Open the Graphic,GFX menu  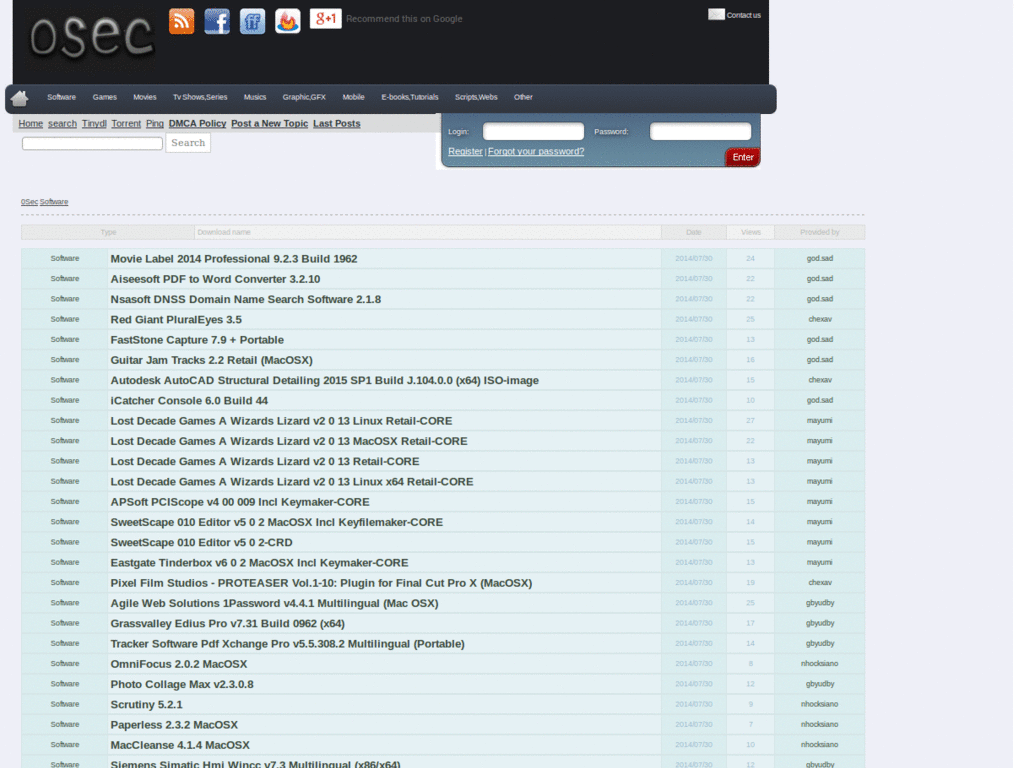click(304, 97)
